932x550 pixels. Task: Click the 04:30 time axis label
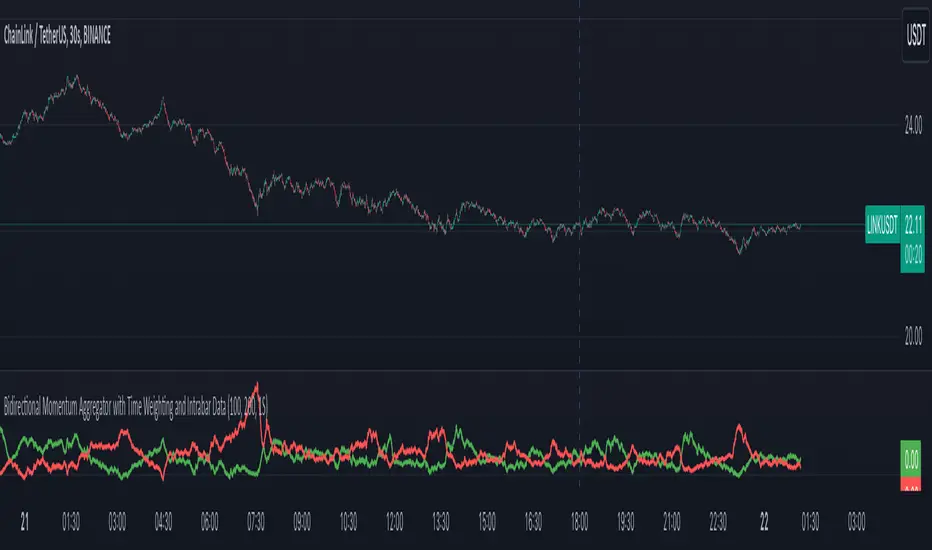tap(163, 522)
